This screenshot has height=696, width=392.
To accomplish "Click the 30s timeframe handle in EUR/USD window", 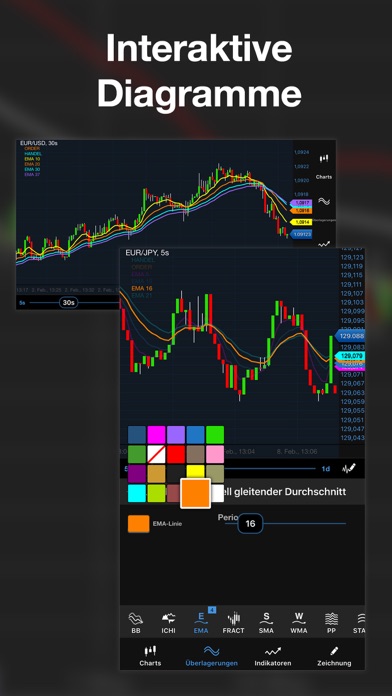I will click(68, 302).
